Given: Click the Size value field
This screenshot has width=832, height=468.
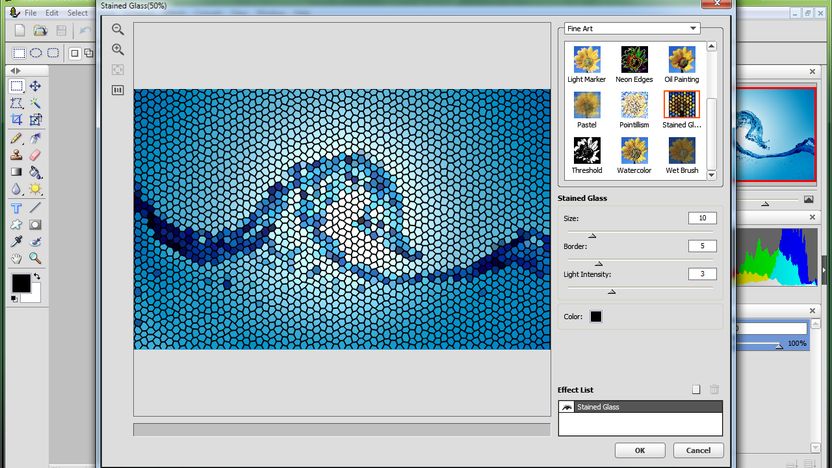Looking at the screenshot, I should click(x=702, y=218).
